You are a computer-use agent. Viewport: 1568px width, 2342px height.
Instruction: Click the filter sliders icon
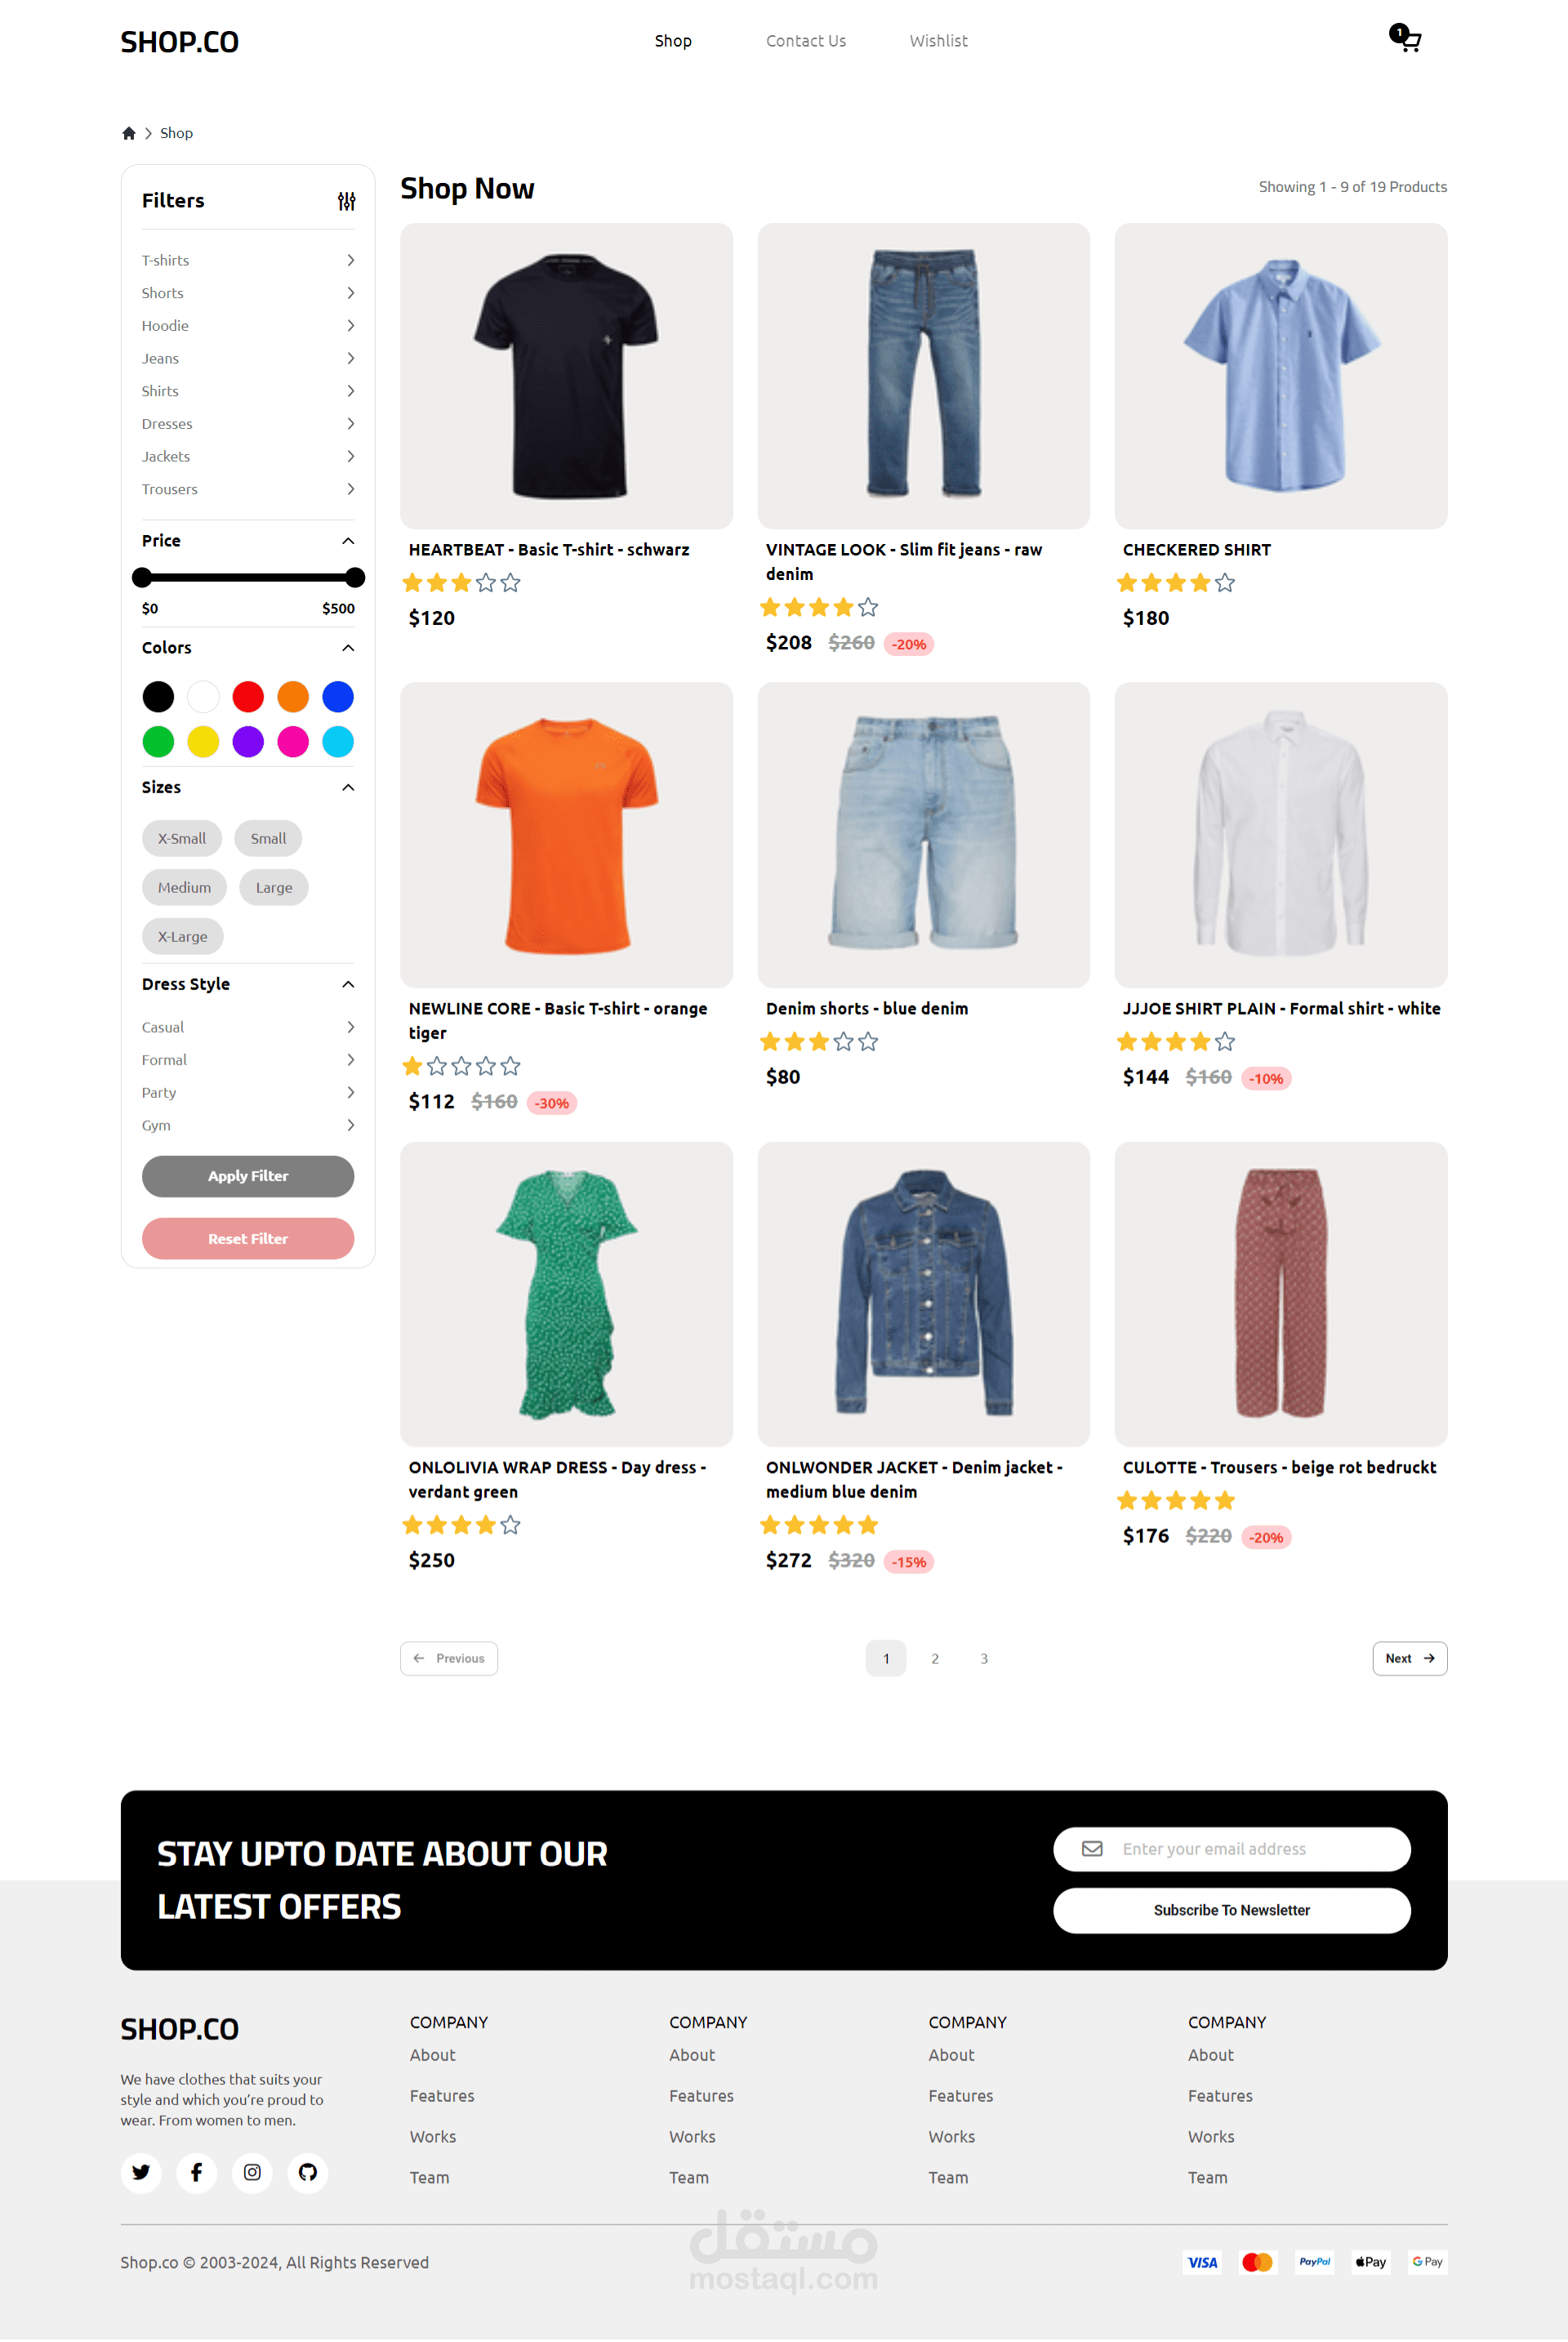pos(347,201)
